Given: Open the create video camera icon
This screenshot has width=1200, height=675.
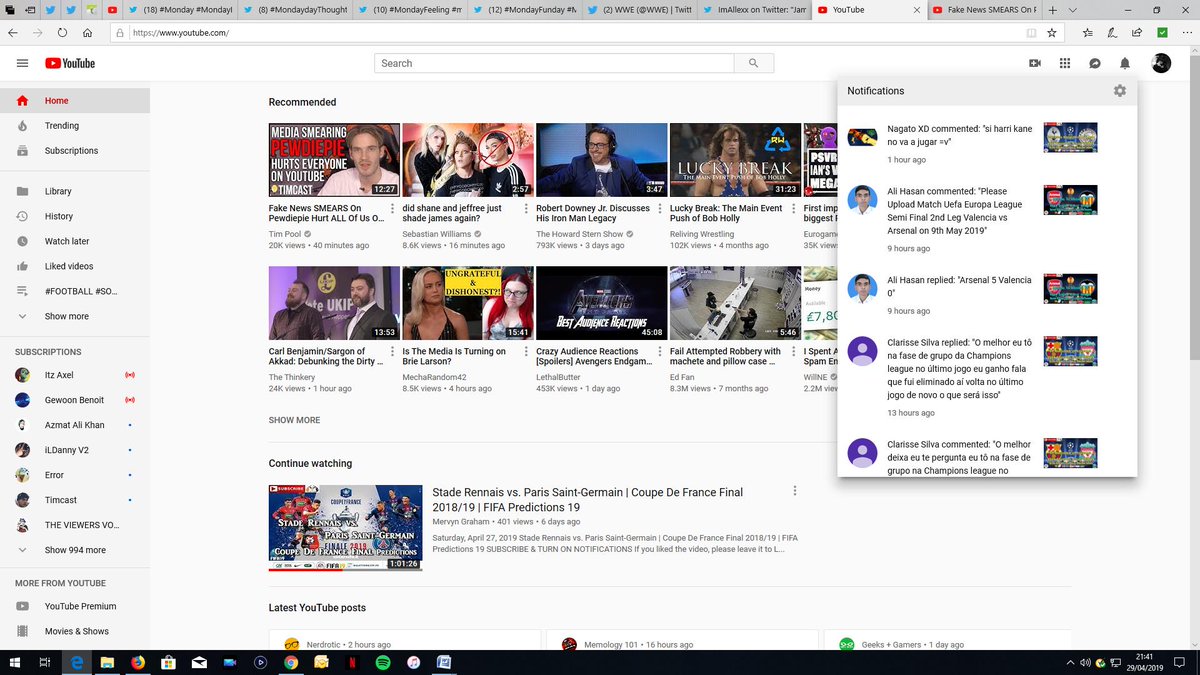Looking at the screenshot, I should click(1035, 63).
